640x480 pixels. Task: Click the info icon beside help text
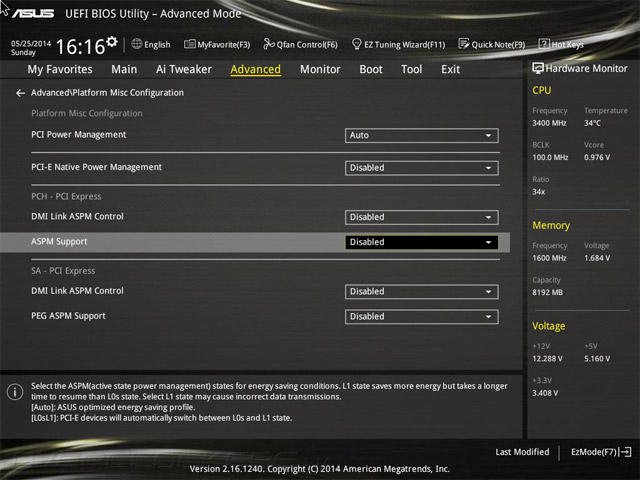(x=15, y=392)
